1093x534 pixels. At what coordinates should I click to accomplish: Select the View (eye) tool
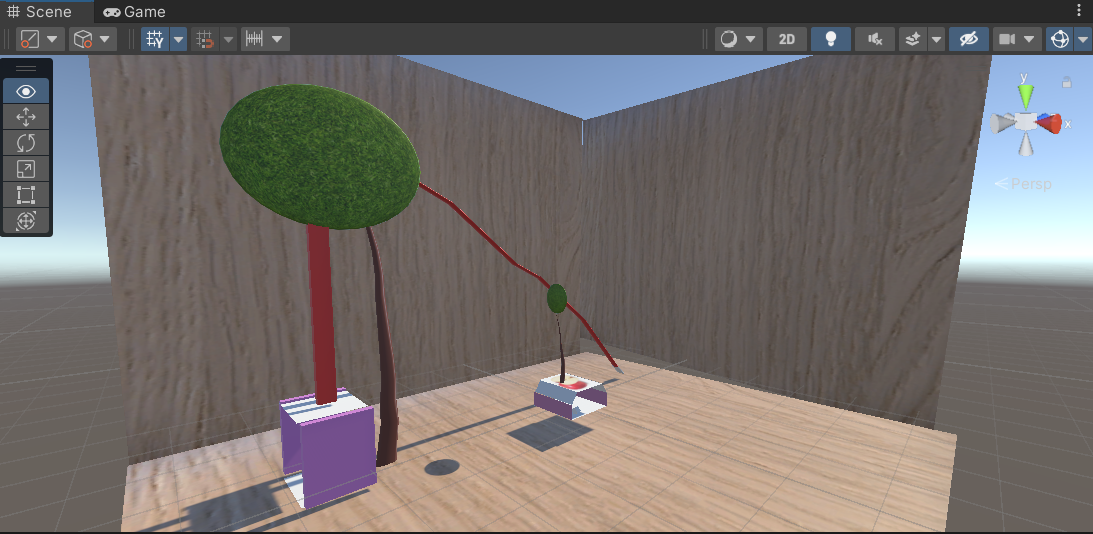[x=27, y=91]
